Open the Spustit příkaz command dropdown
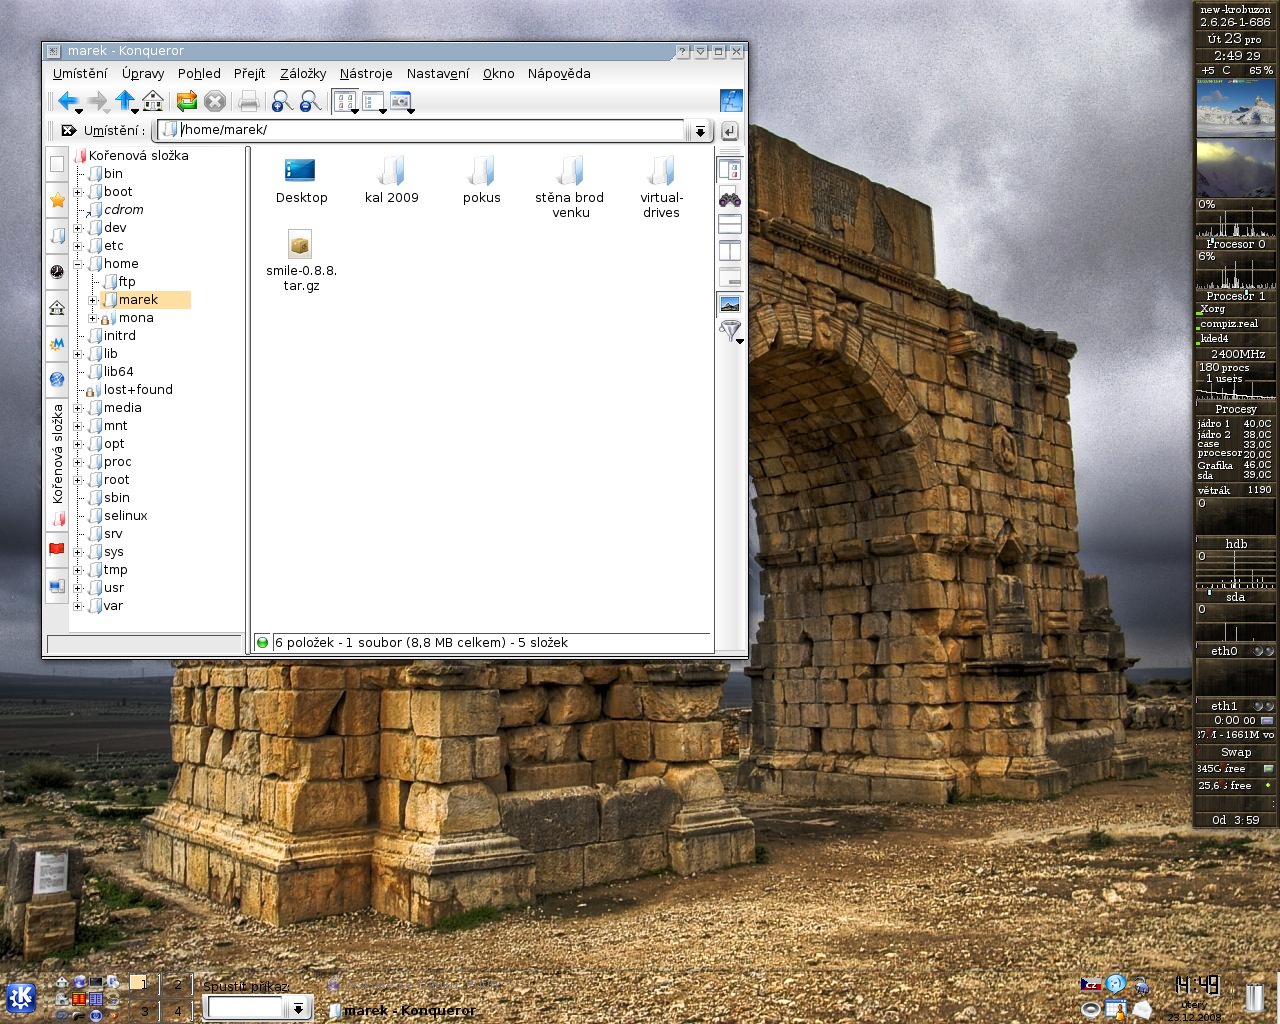Viewport: 1280px width, 1024px height. point(298,1009)
